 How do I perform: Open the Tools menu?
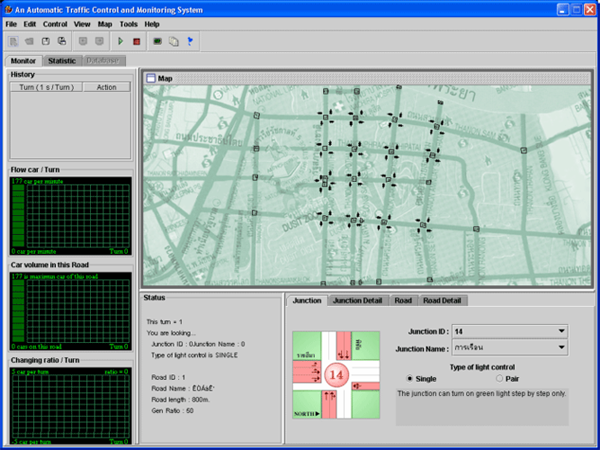(x=128, y=23)
